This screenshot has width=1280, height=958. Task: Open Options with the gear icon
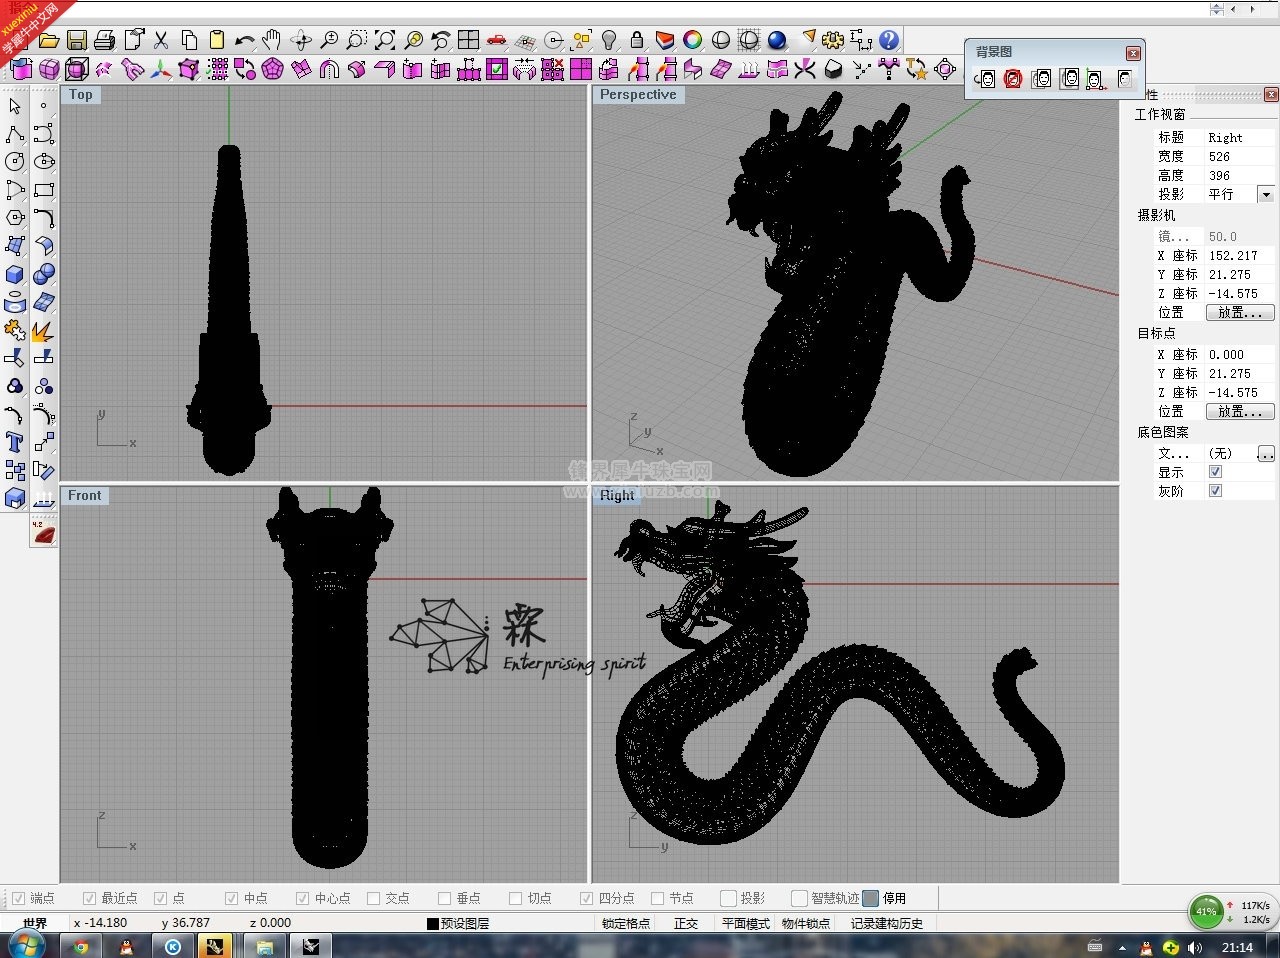coord(833,41)
